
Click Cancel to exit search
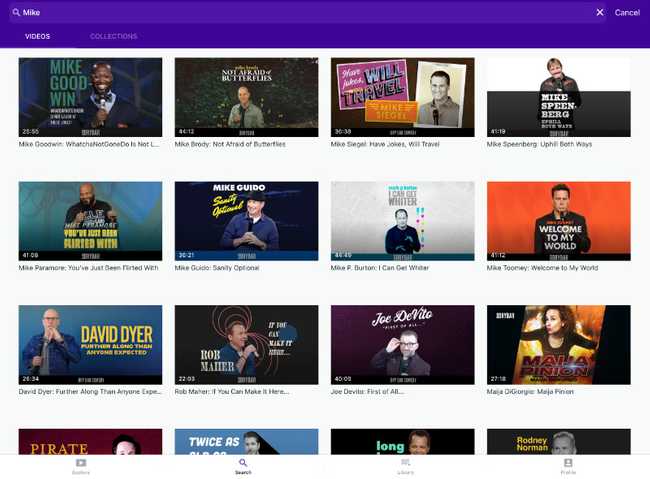pyautogui.click(x=627, y=12)
